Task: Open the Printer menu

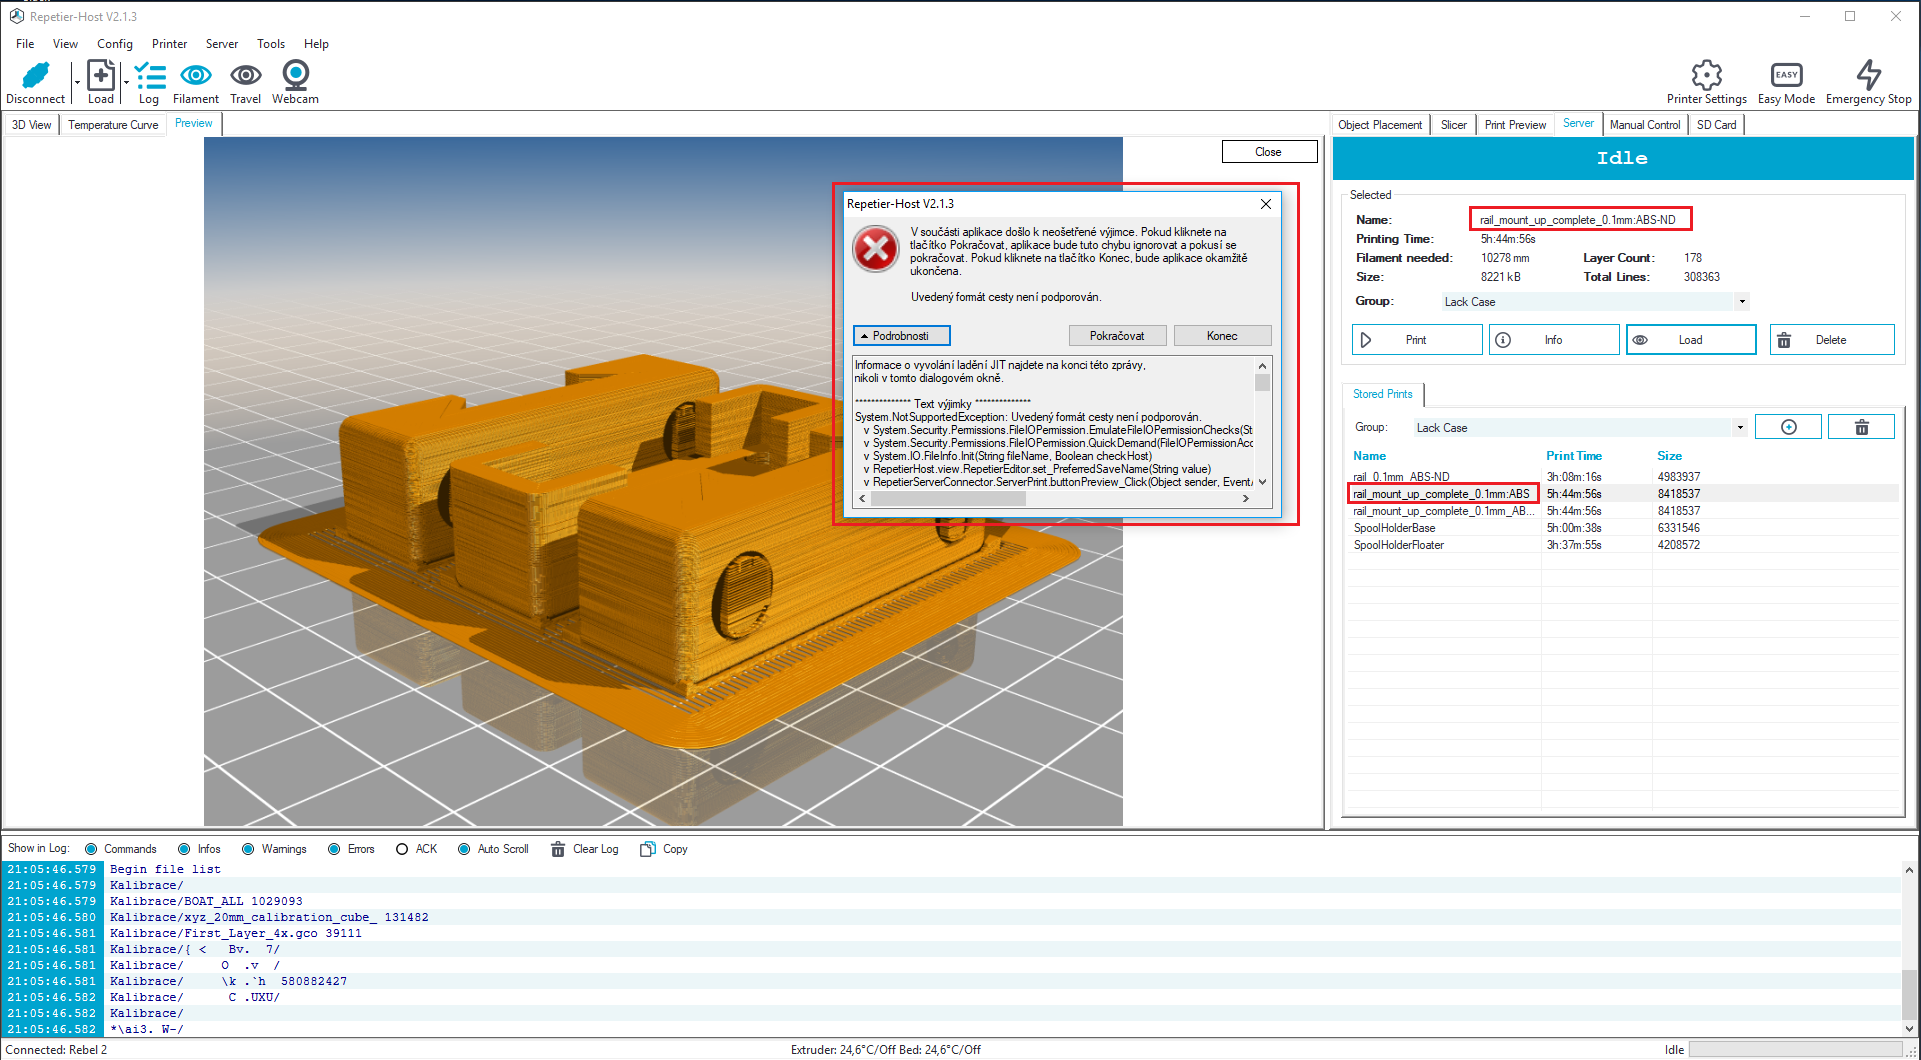Action: (170, 44)
